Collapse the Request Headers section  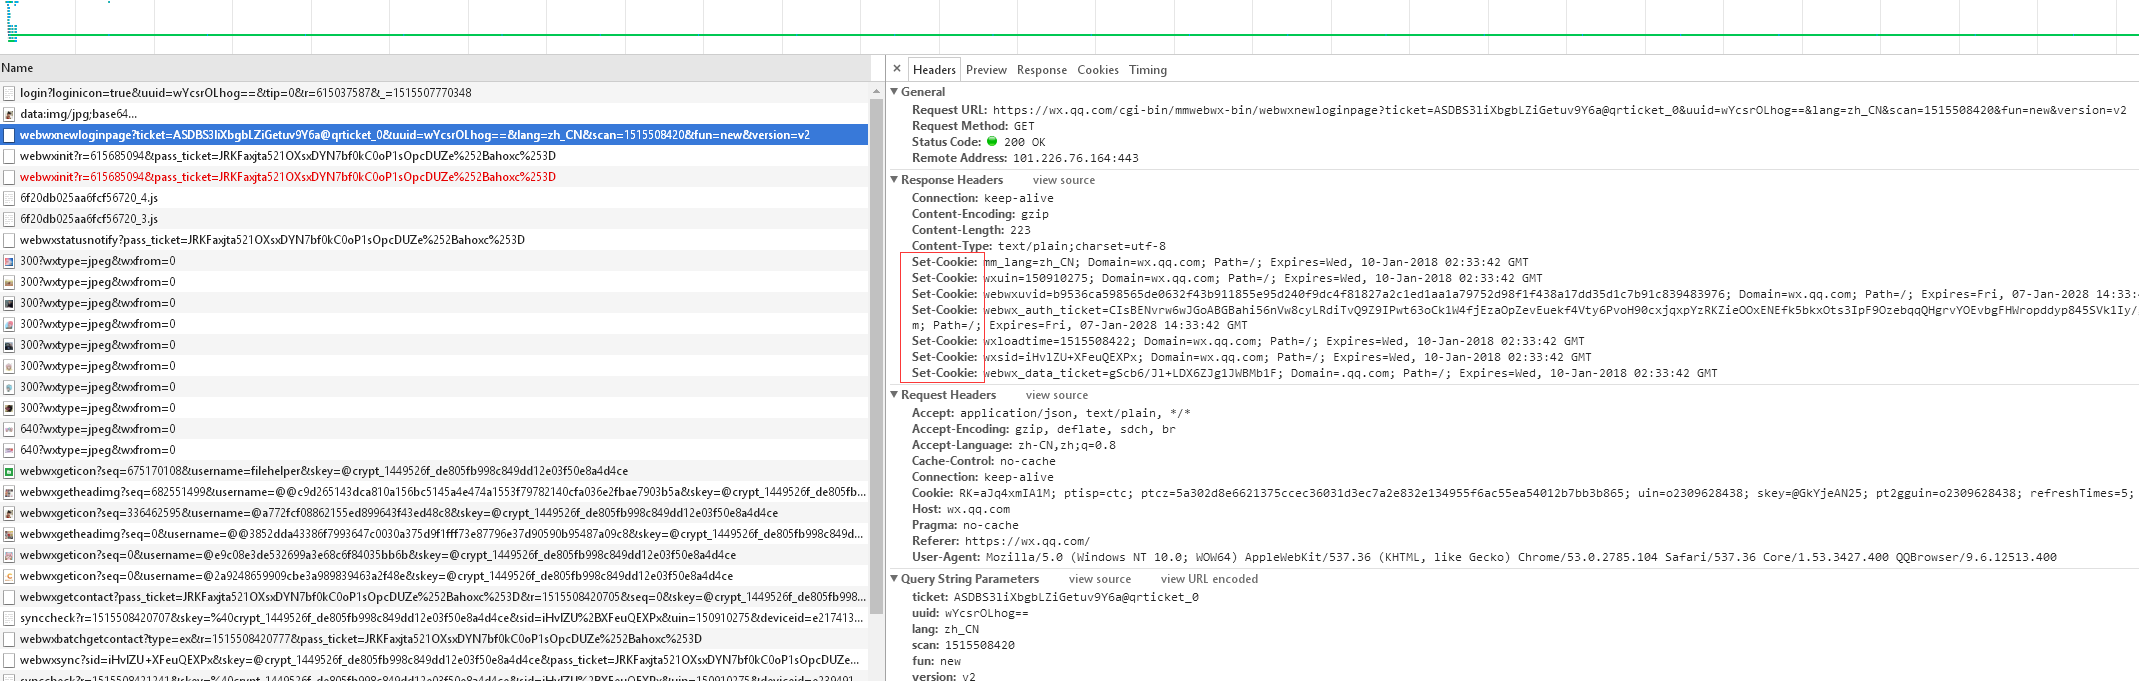(x=895, y=395)
